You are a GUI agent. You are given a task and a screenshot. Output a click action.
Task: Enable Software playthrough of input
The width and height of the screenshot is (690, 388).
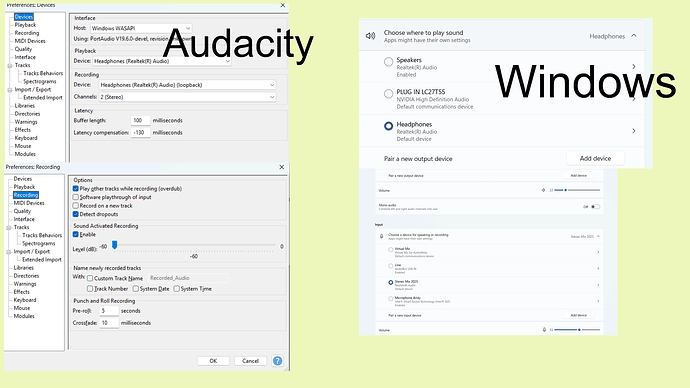[76, 197]
